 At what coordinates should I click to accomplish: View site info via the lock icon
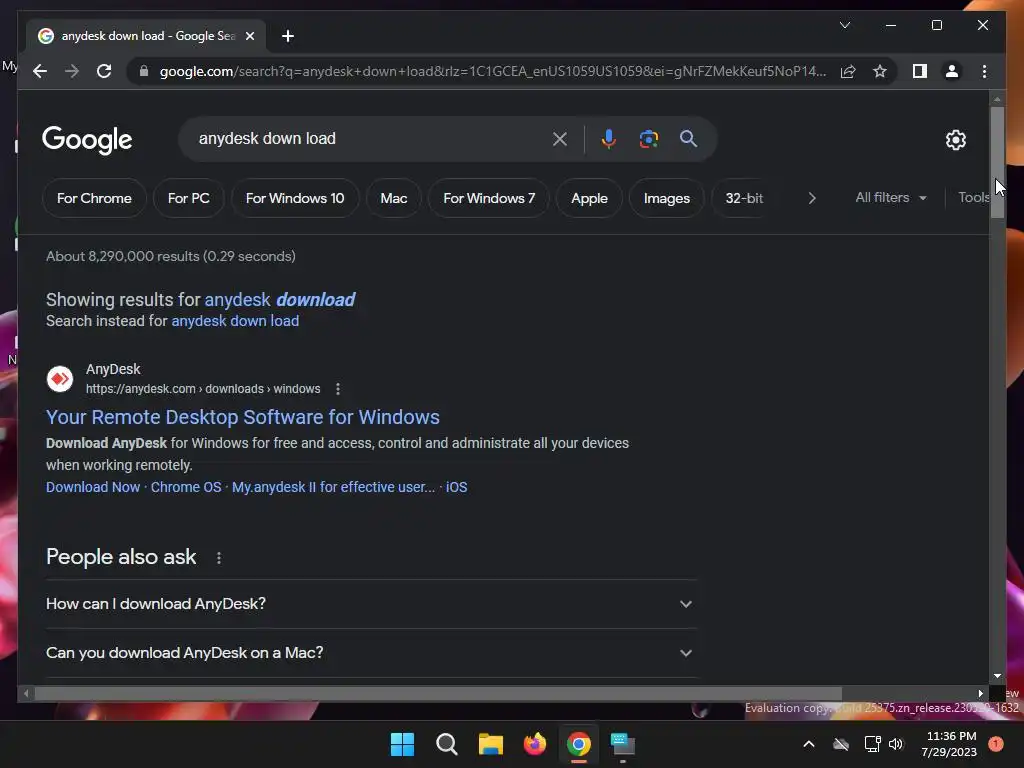pos(144,71)
